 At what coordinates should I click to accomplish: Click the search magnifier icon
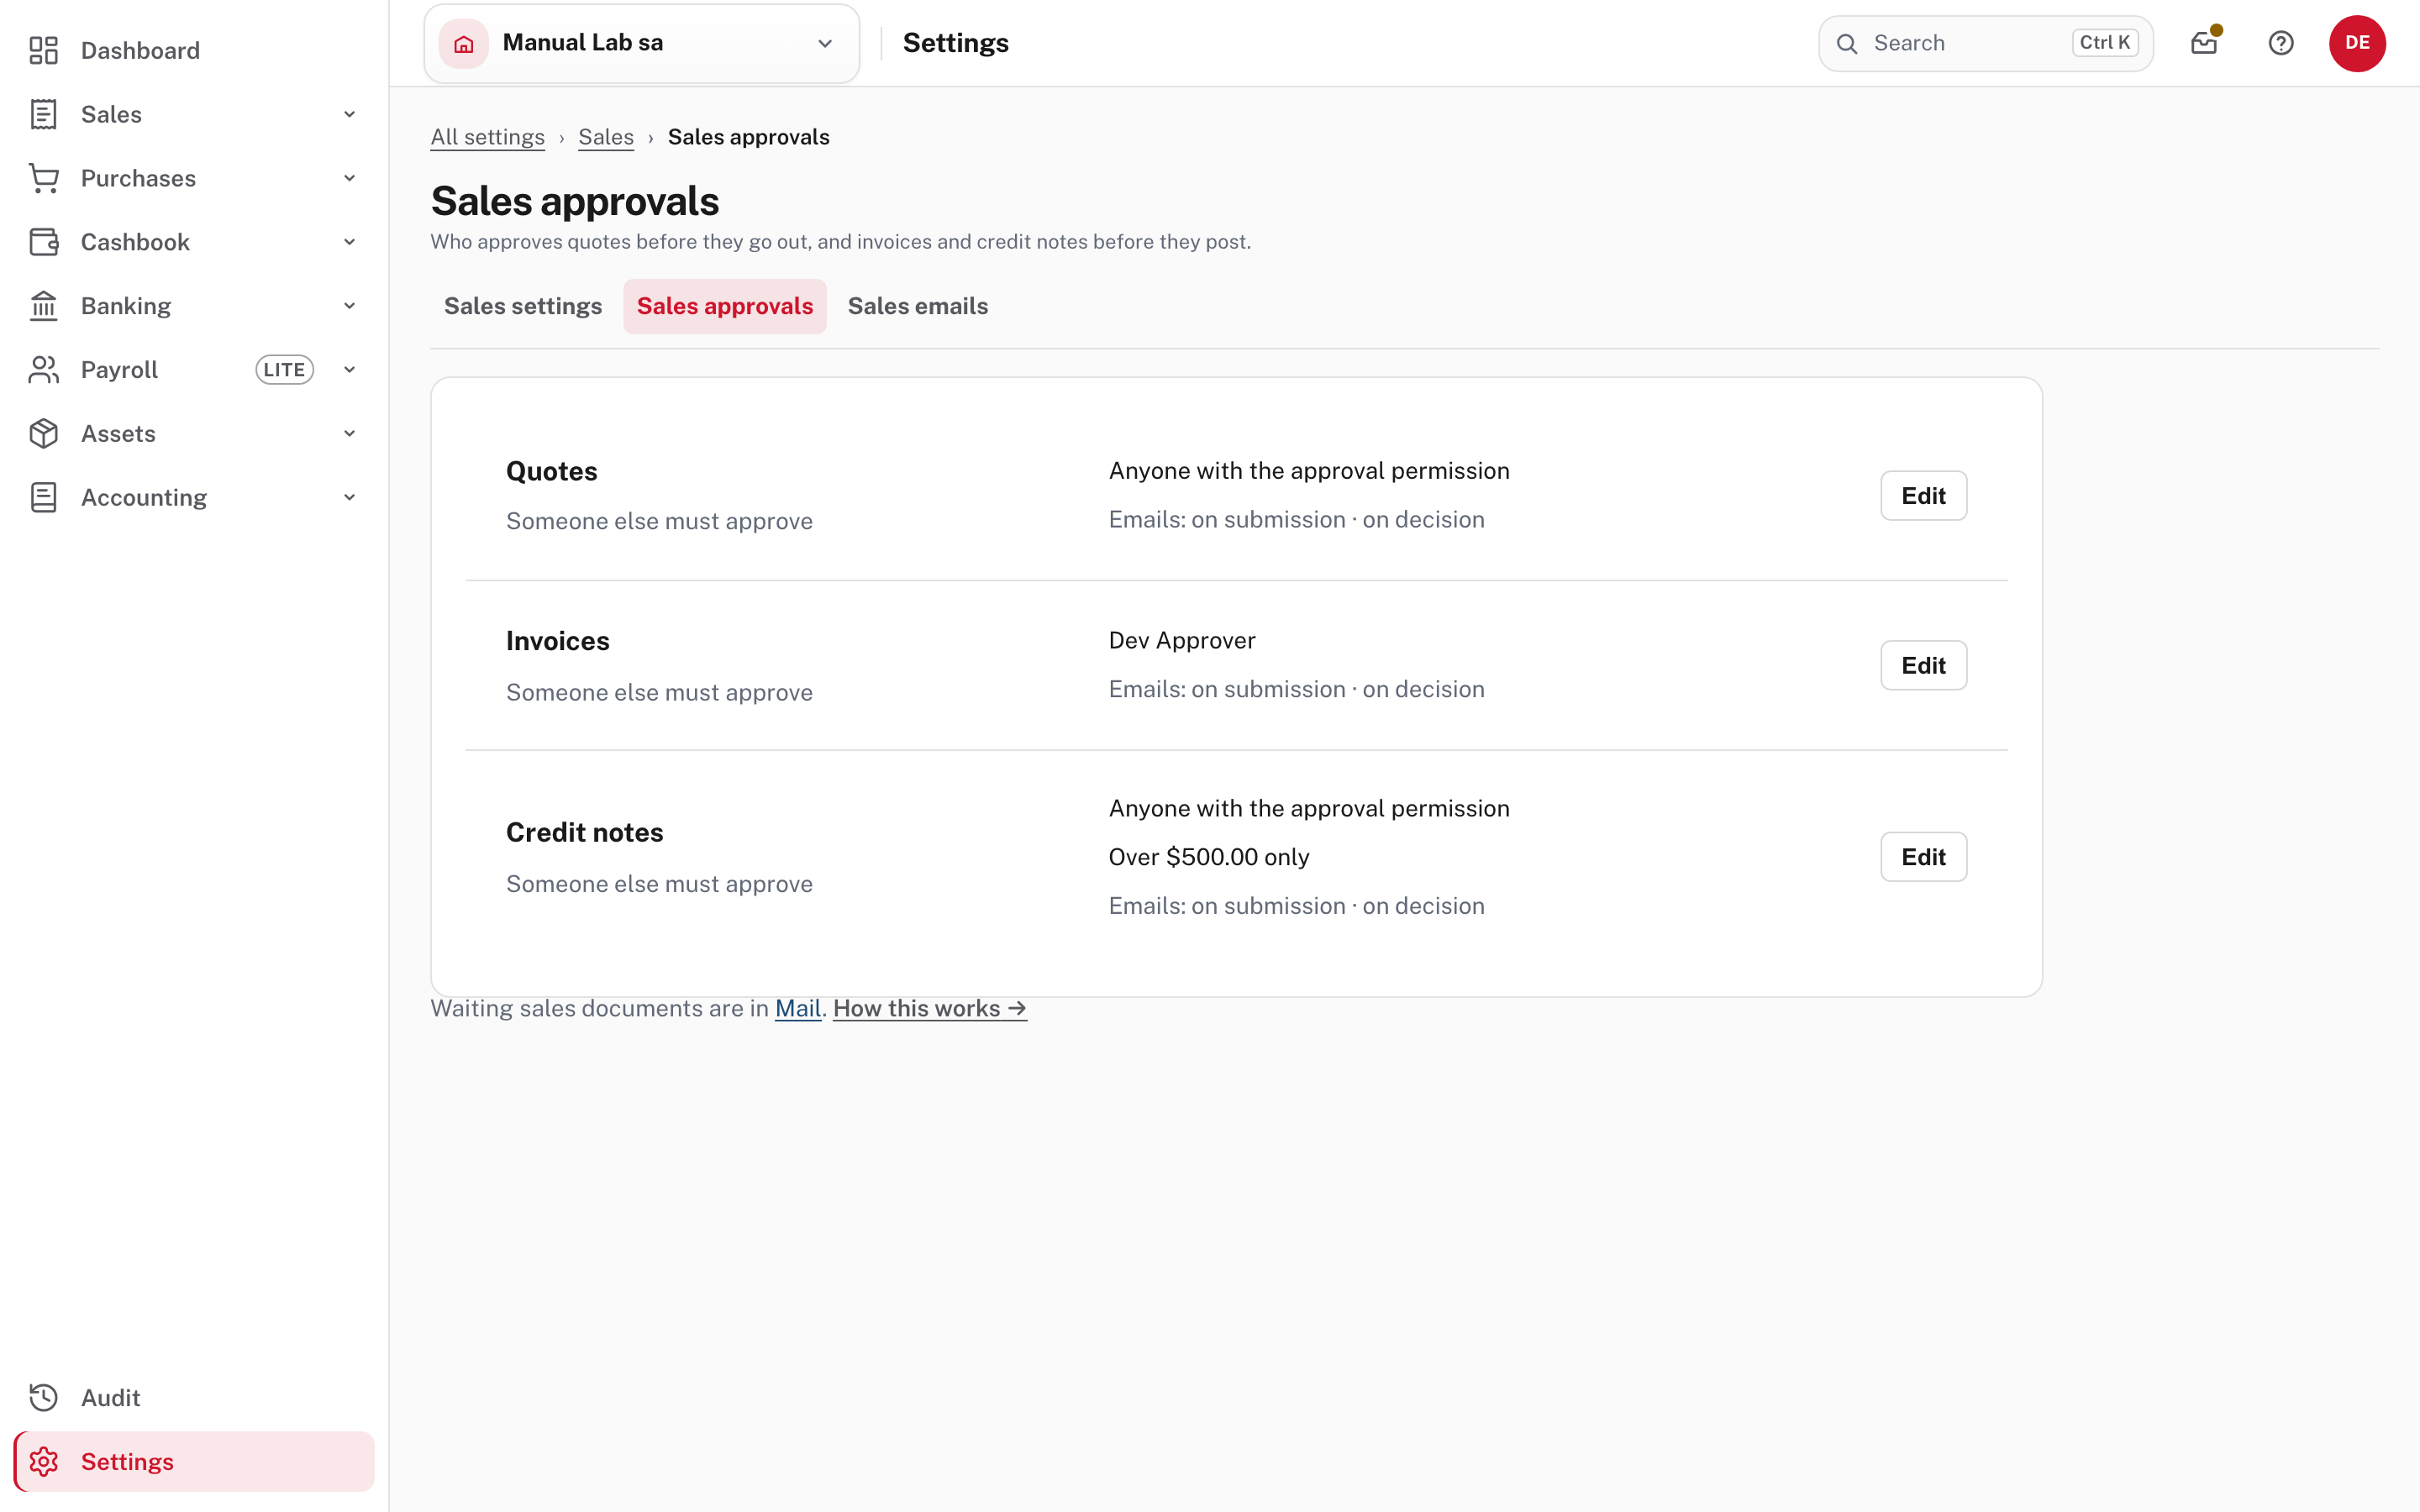(x=1847, y=44)
